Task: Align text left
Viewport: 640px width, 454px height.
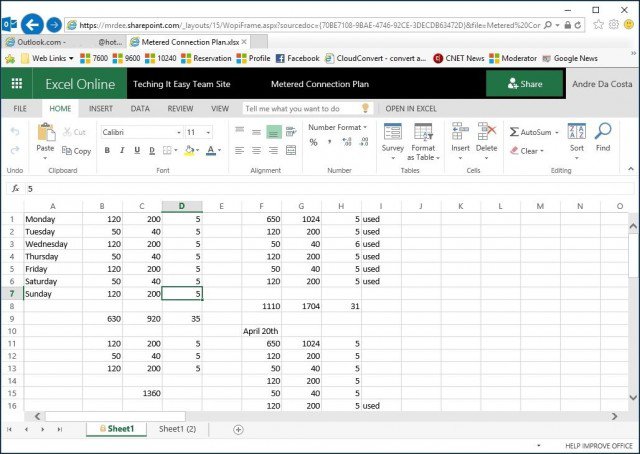Action: pyautogui.click(x=240, y=151)
